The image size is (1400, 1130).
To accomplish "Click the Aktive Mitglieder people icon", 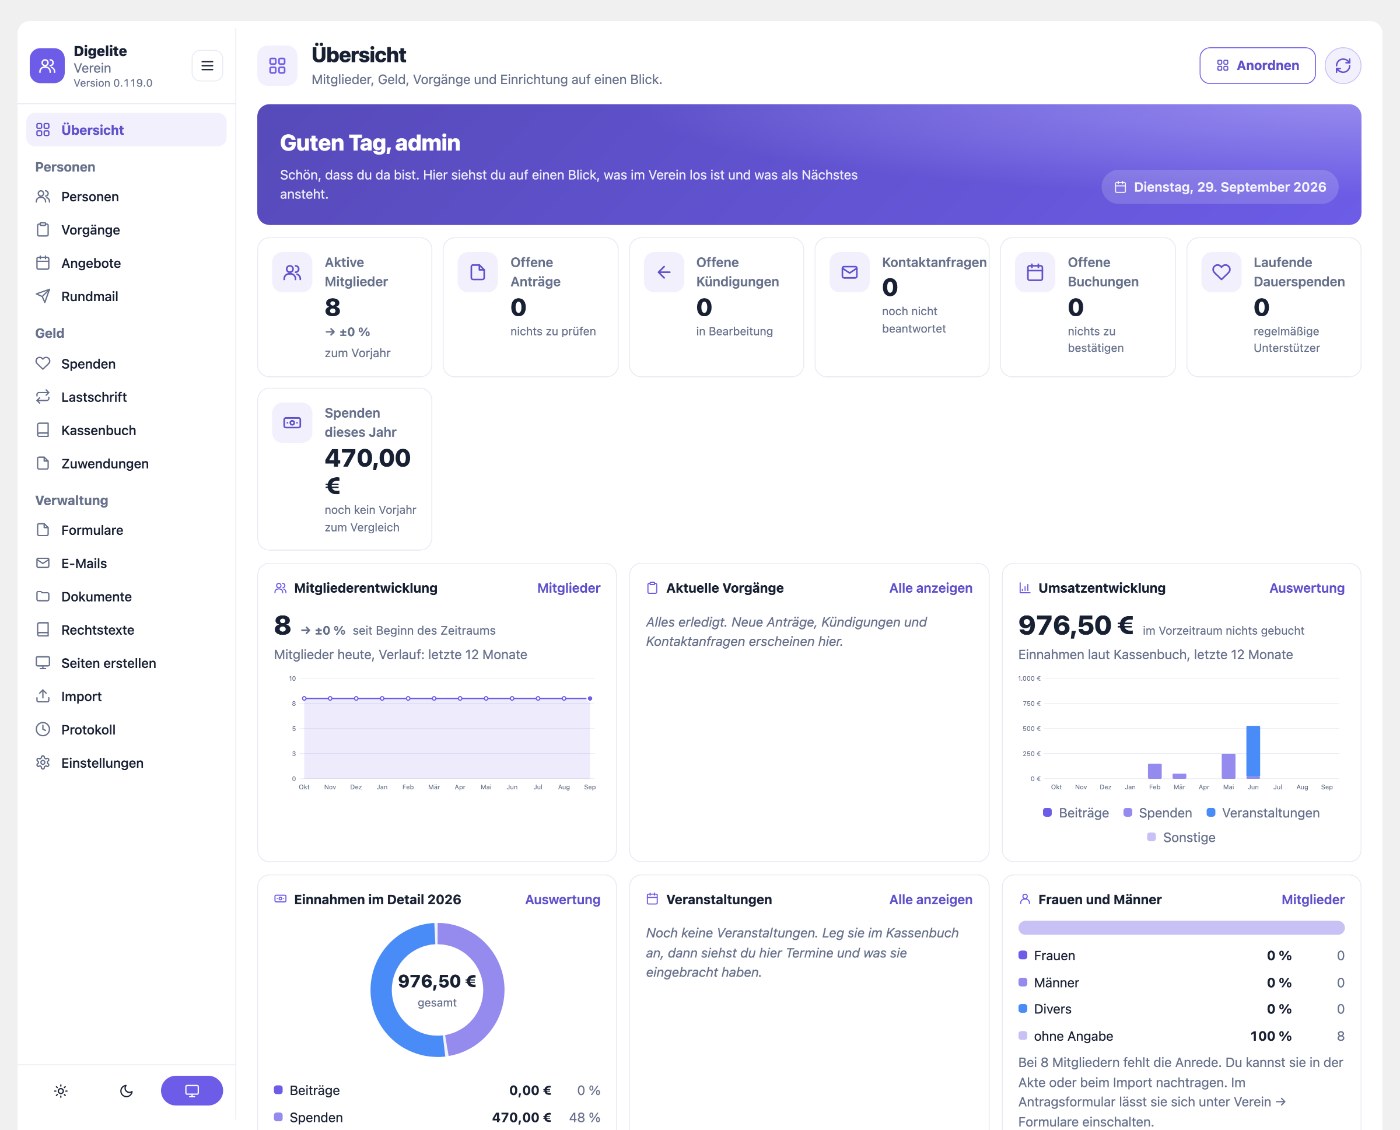I will coord(292,272).
